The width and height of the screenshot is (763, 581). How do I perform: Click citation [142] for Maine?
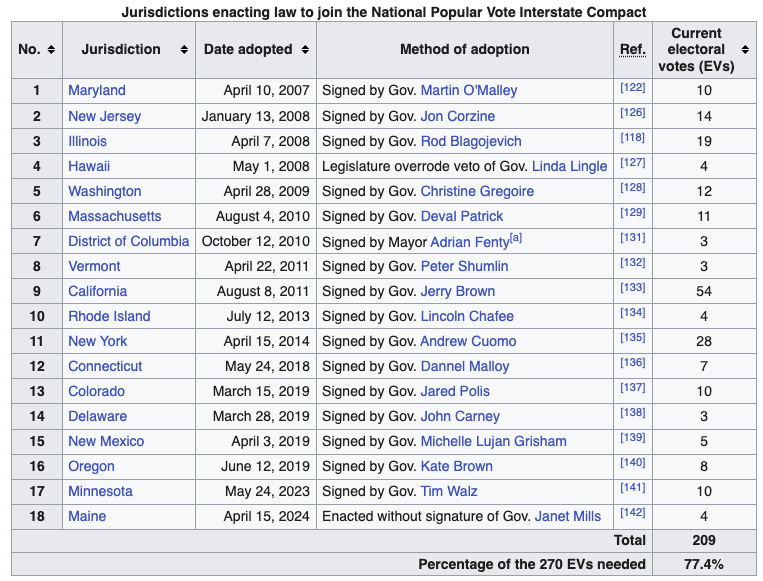[x=632, y=514]
